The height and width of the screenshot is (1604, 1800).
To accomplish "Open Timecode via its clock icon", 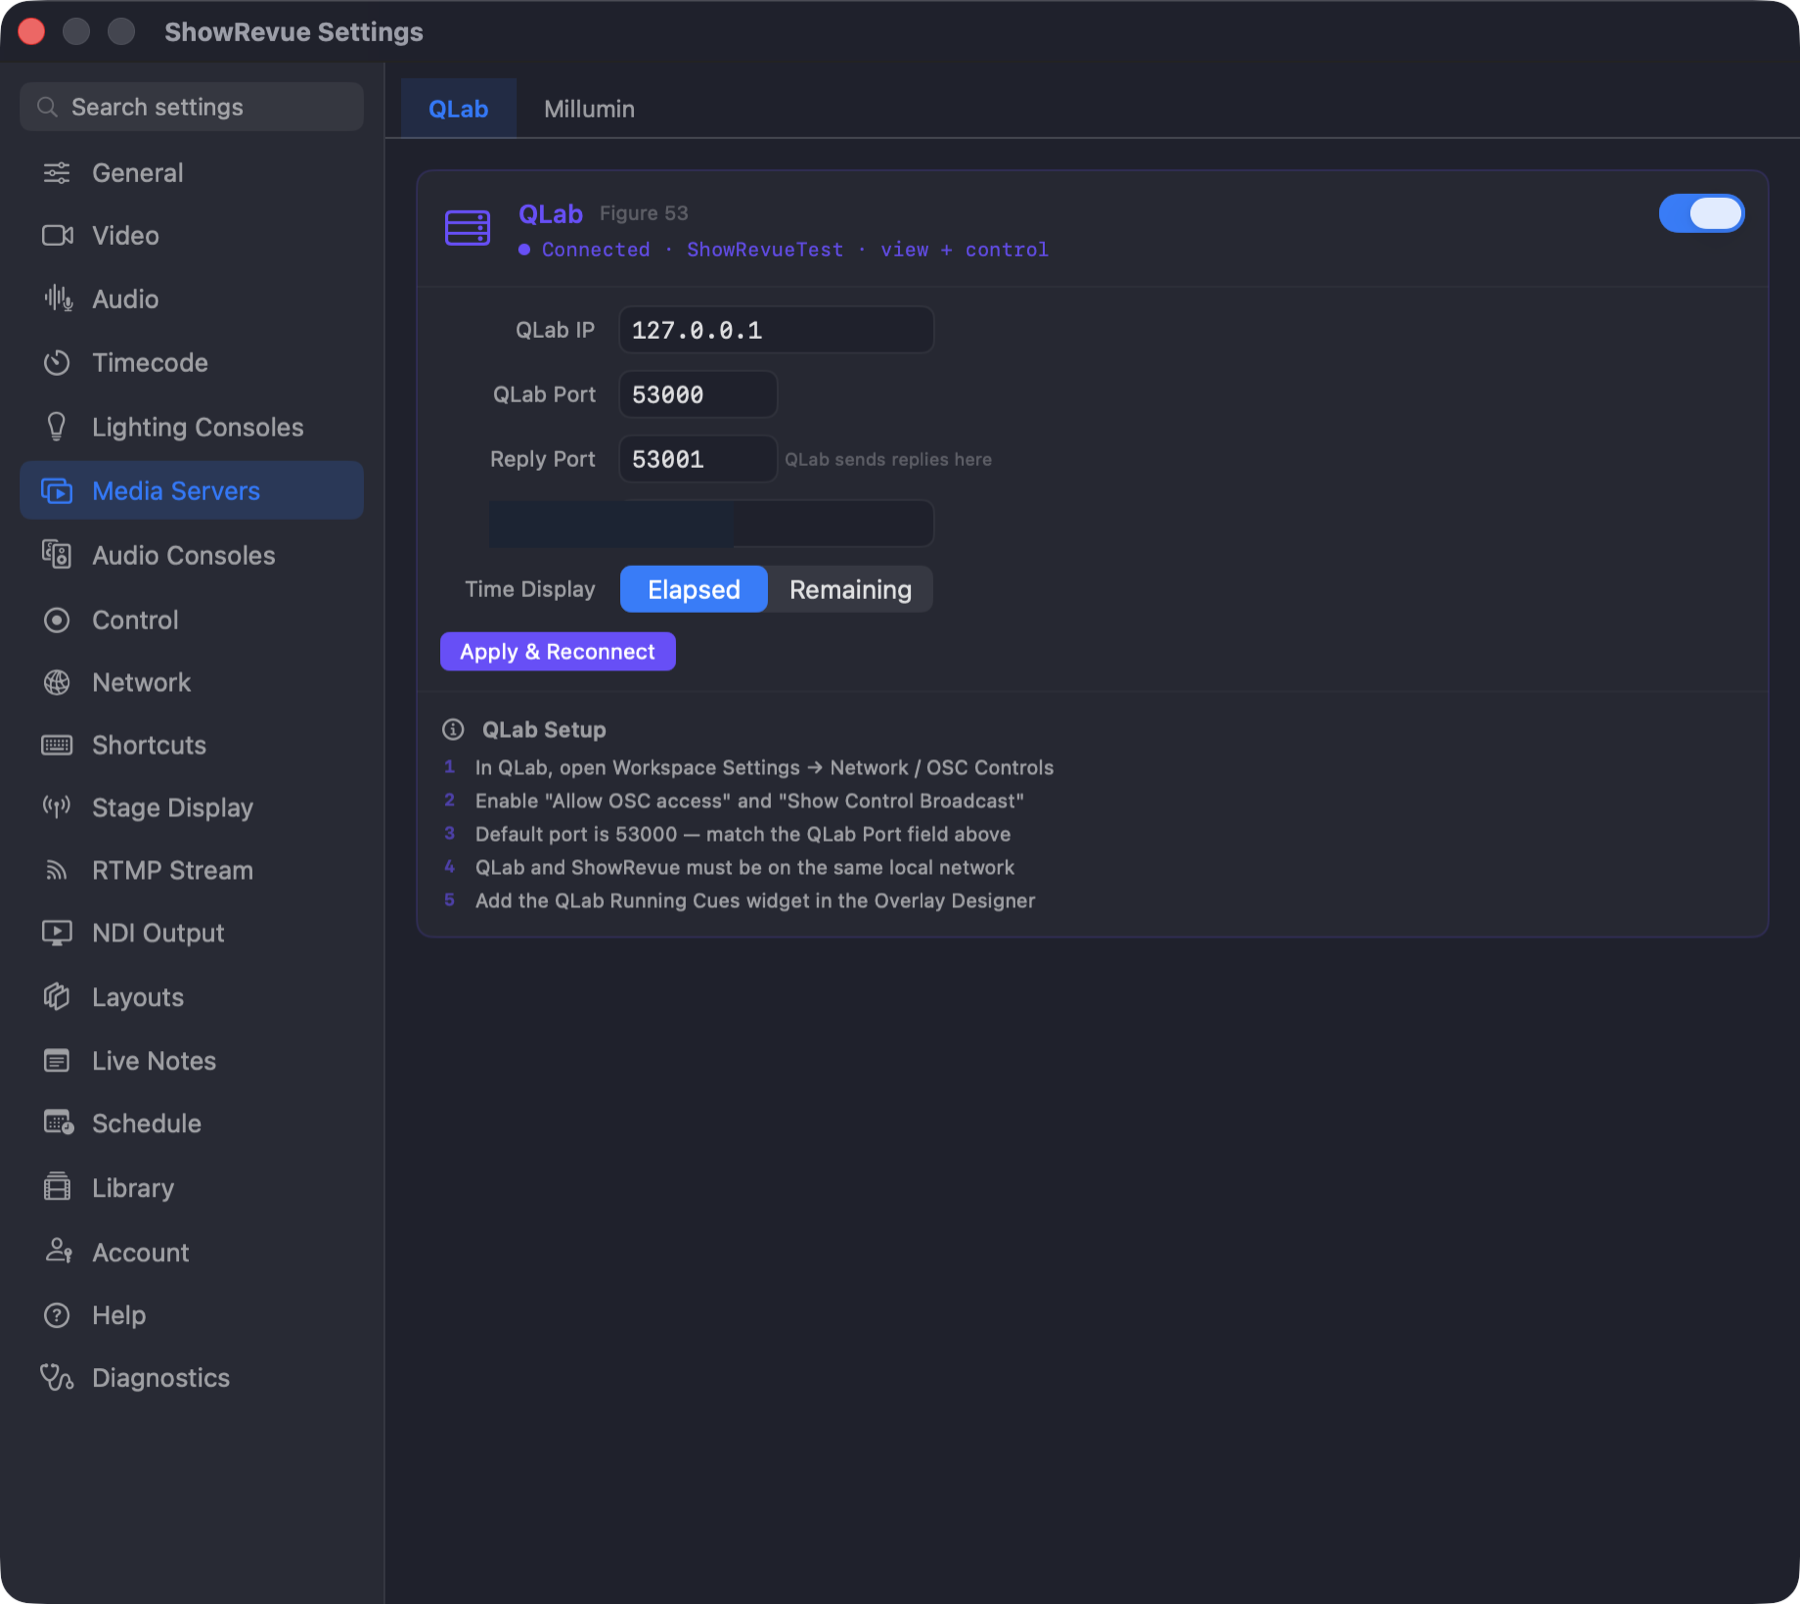I will point(57,362).
